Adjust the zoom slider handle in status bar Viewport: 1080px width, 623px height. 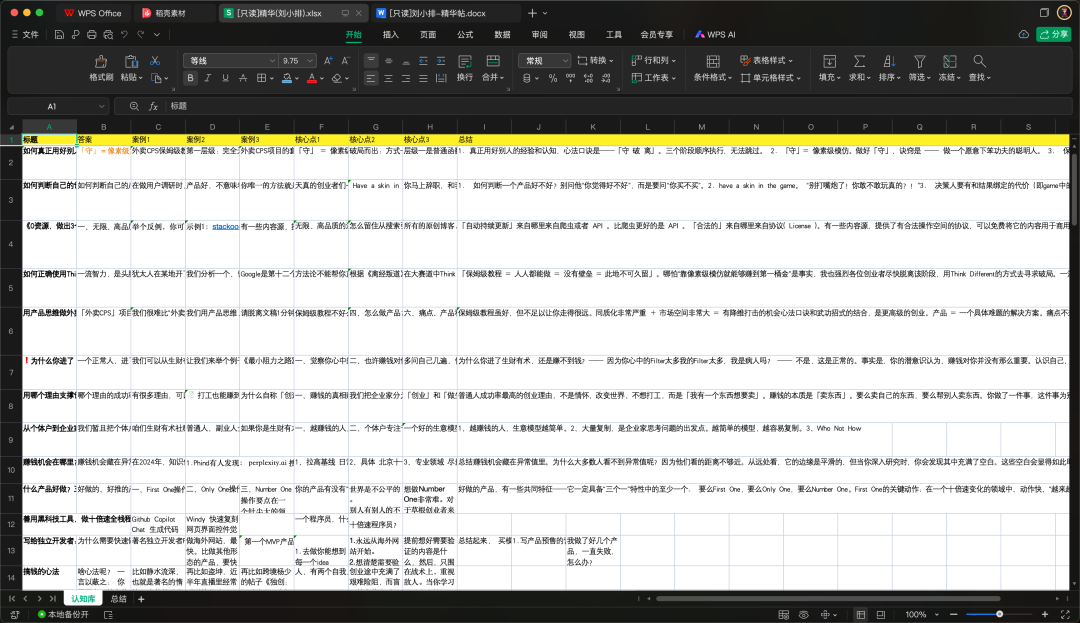pos(999,614)
